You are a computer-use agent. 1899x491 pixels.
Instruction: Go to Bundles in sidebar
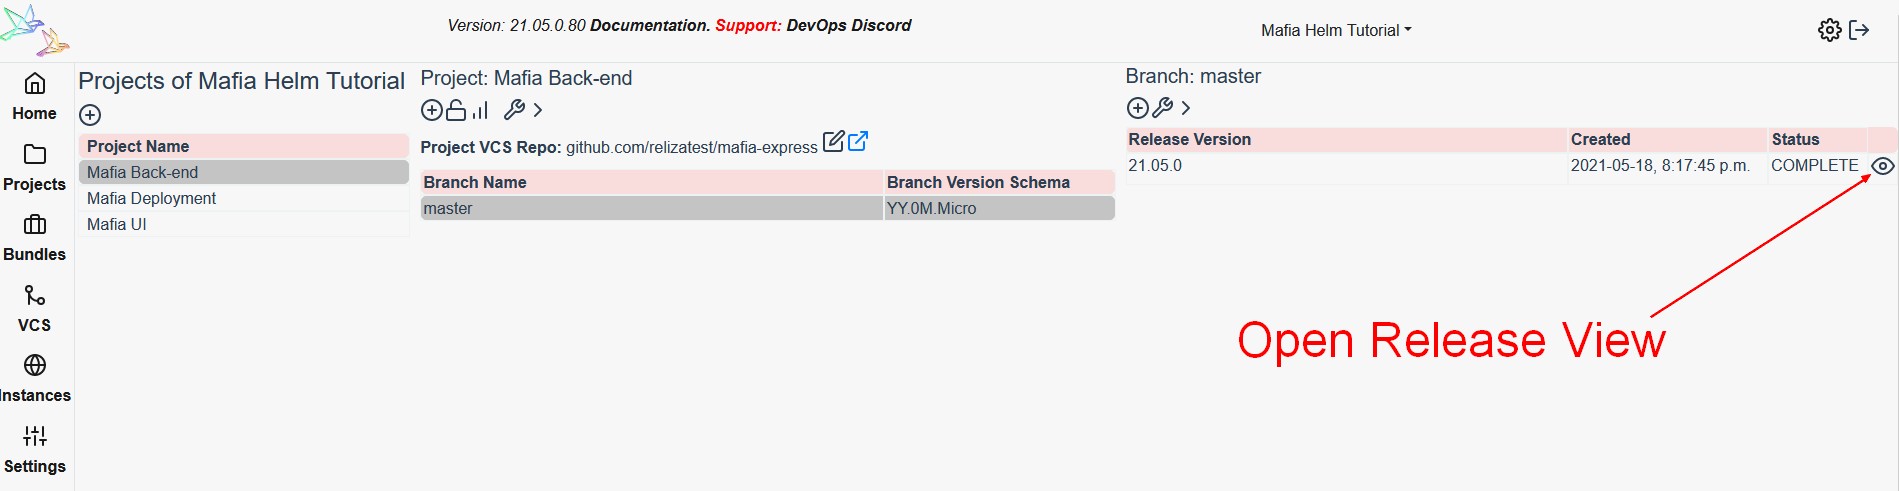tap(35, 239)
